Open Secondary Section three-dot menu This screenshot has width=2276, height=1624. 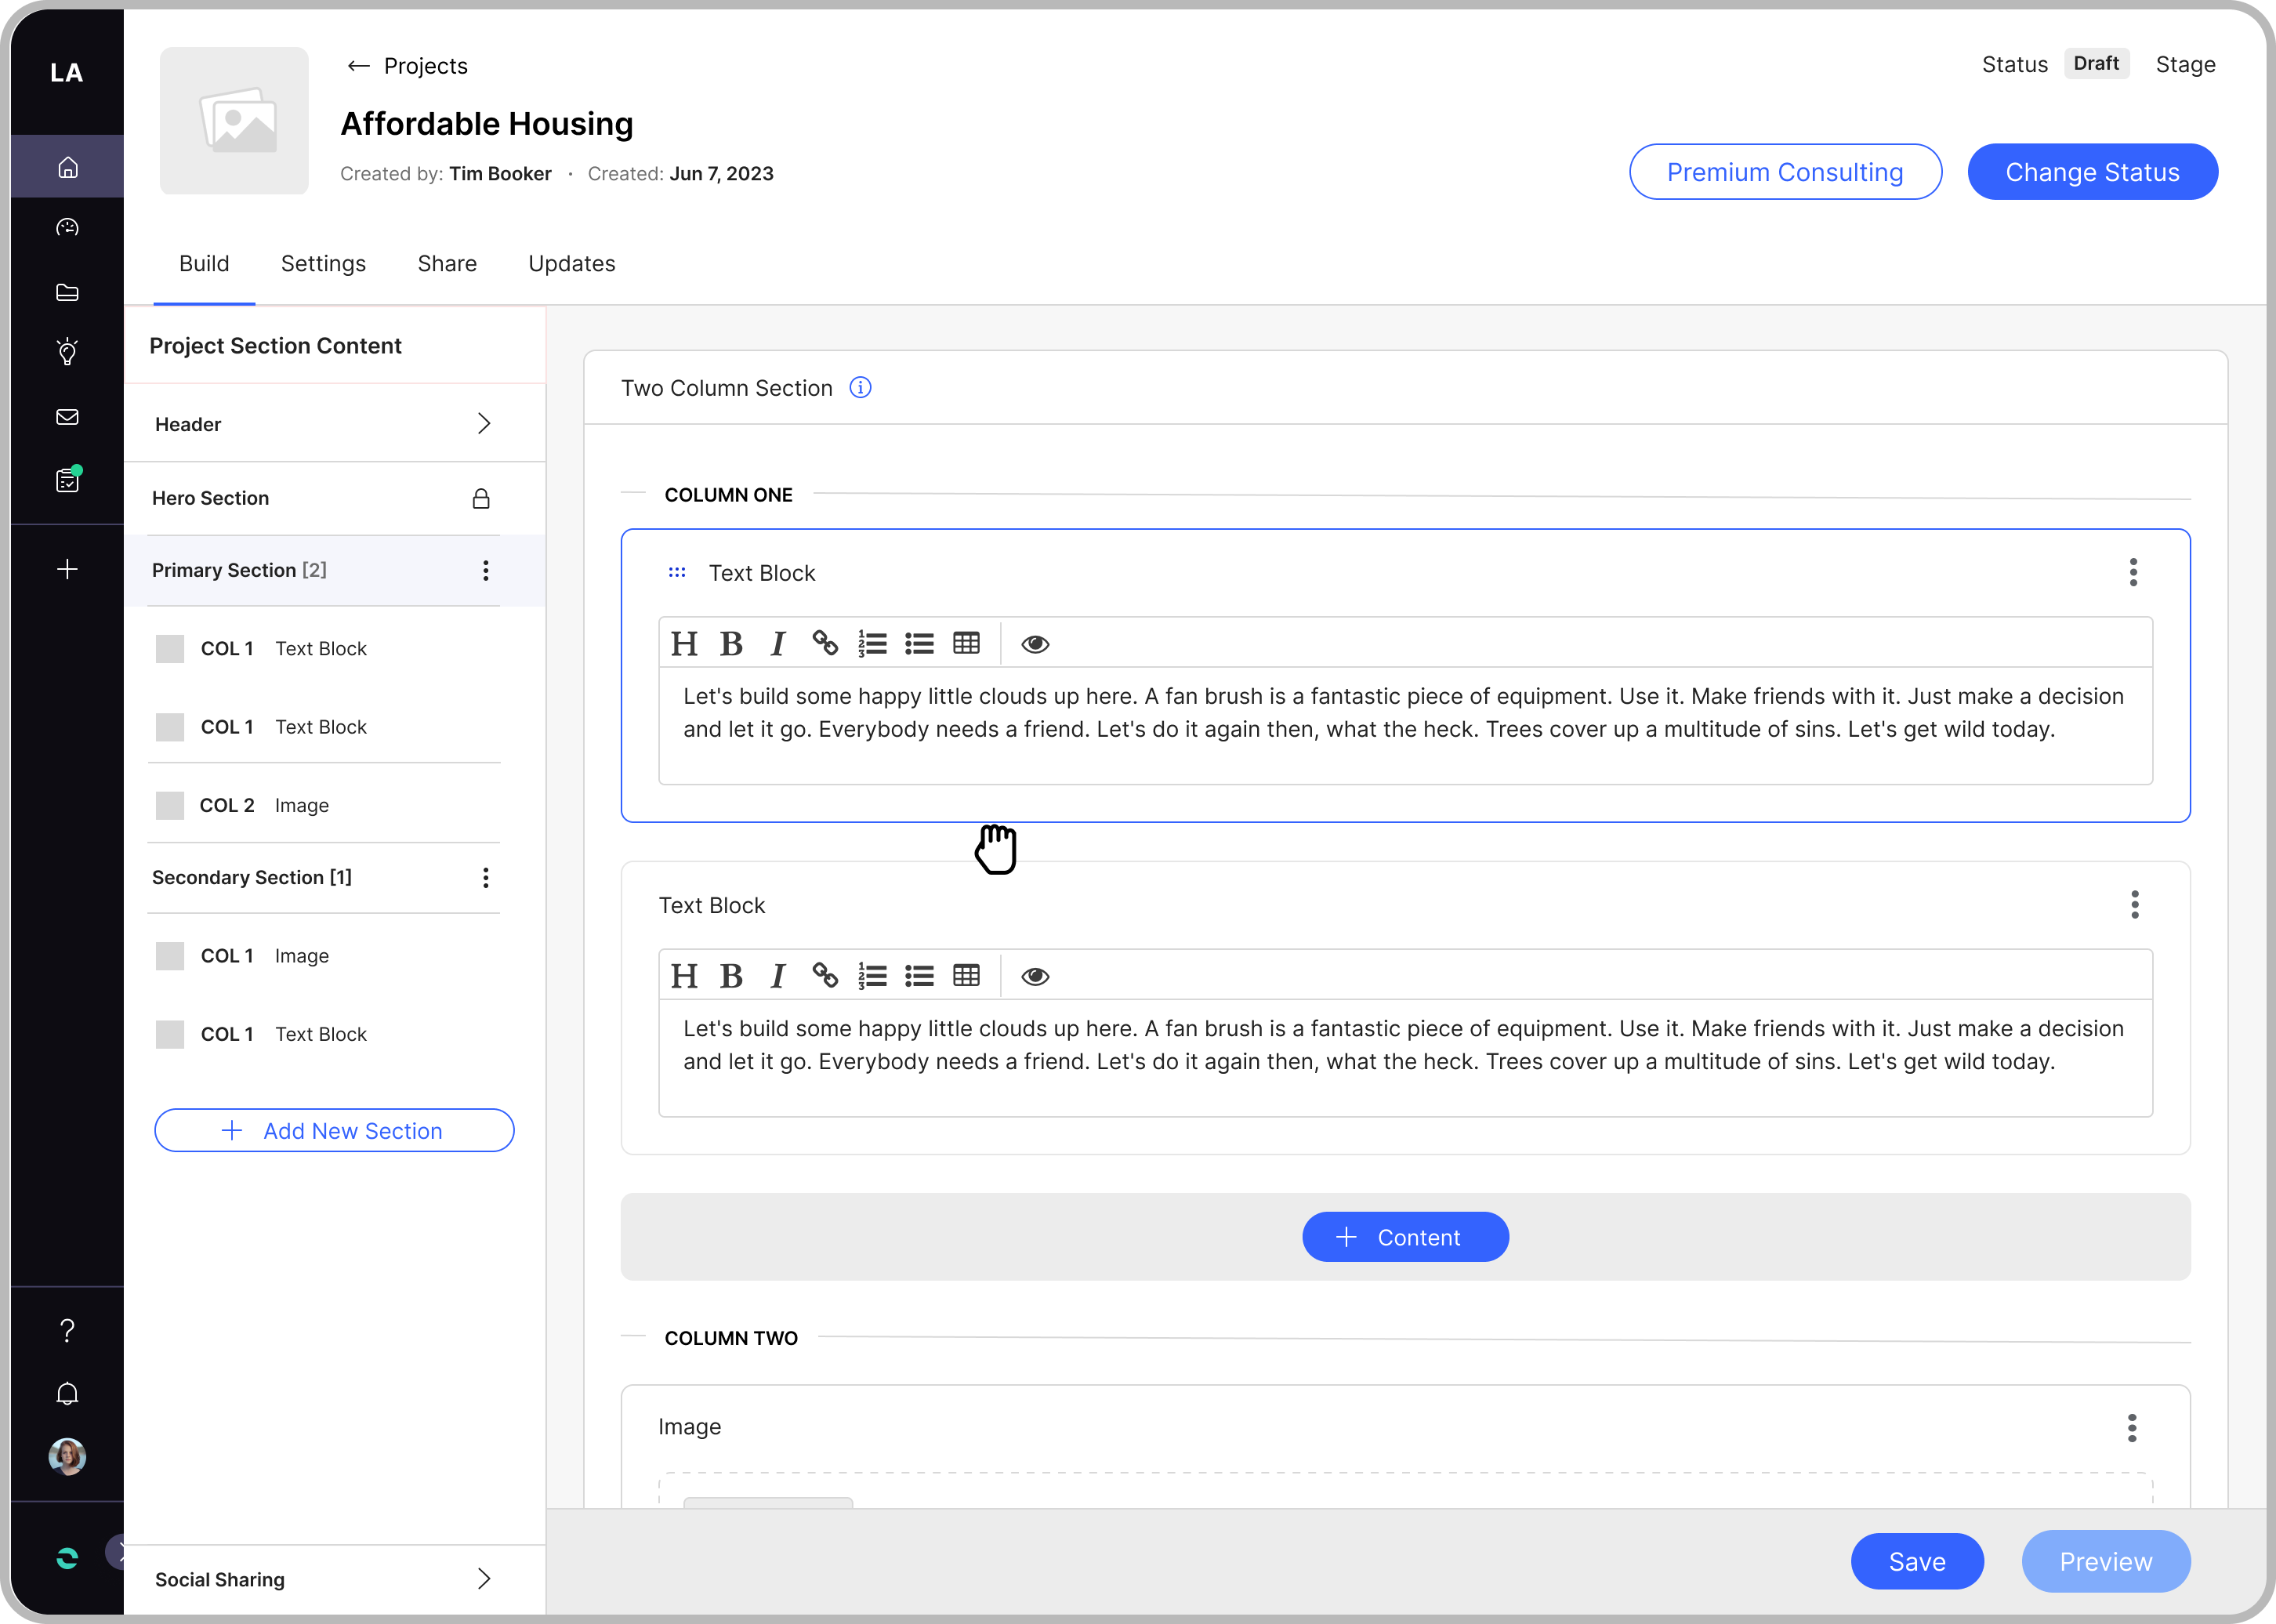(486, 877)
